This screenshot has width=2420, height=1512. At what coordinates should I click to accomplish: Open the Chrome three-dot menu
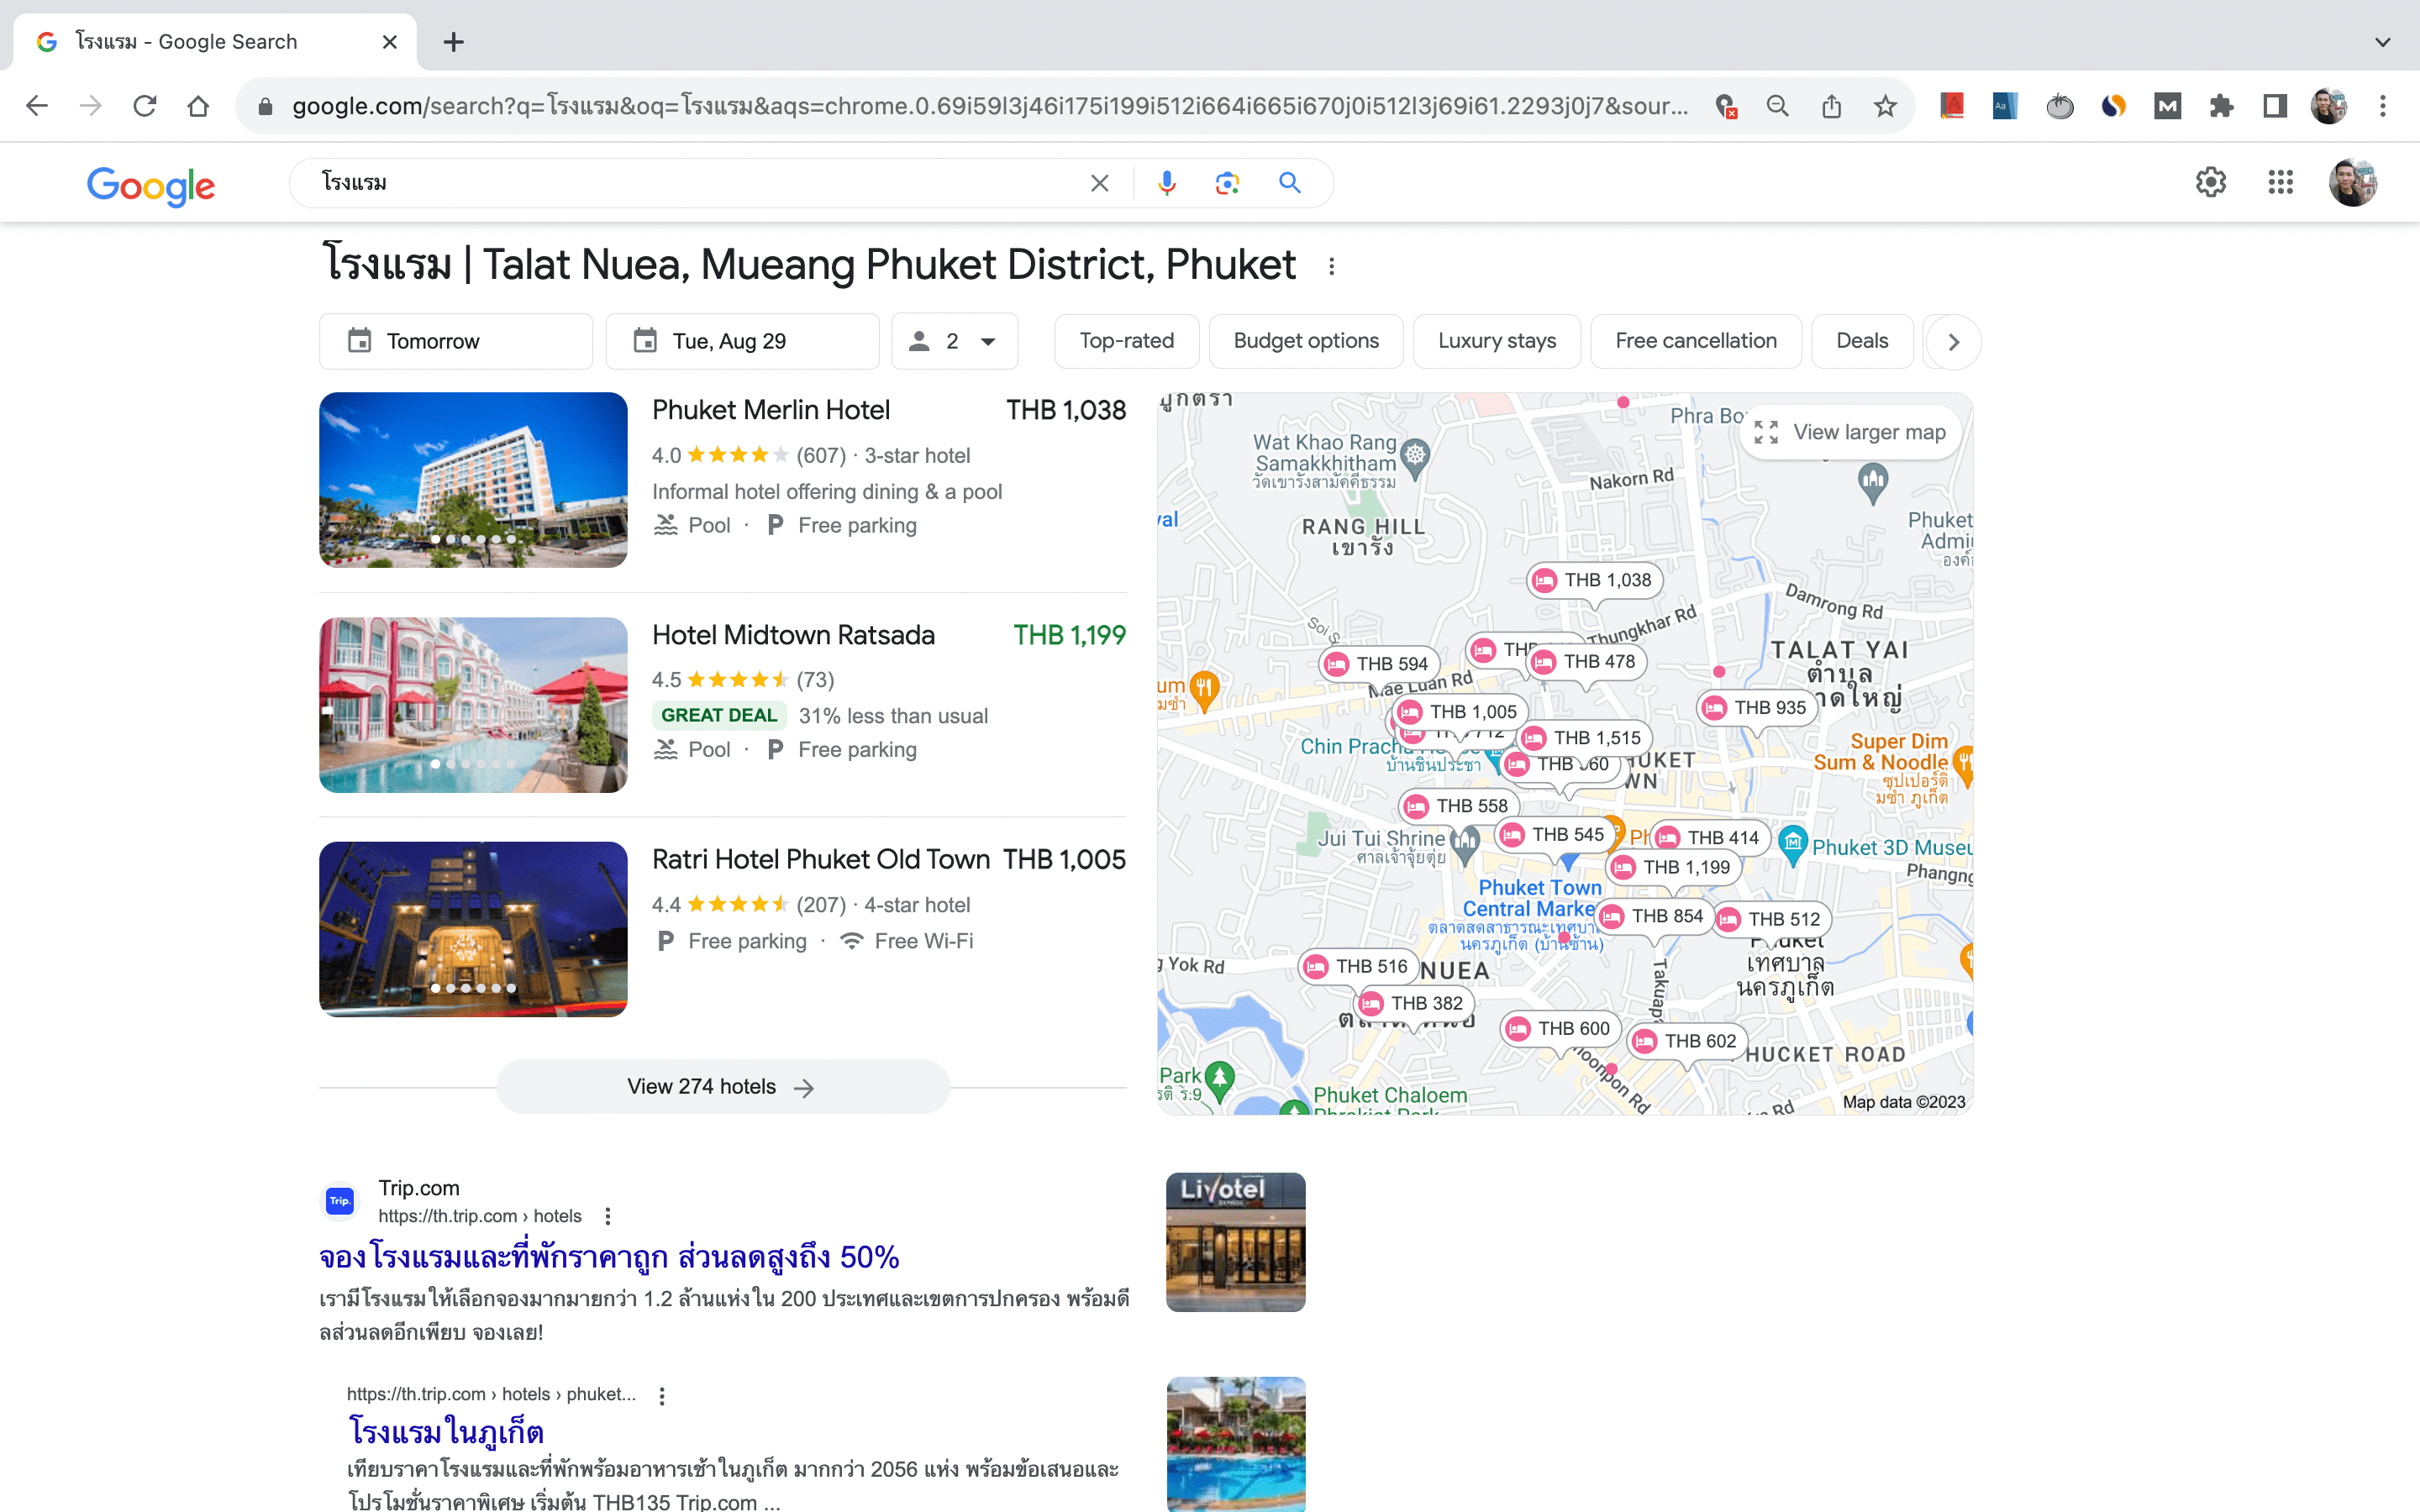(2383, 106)
